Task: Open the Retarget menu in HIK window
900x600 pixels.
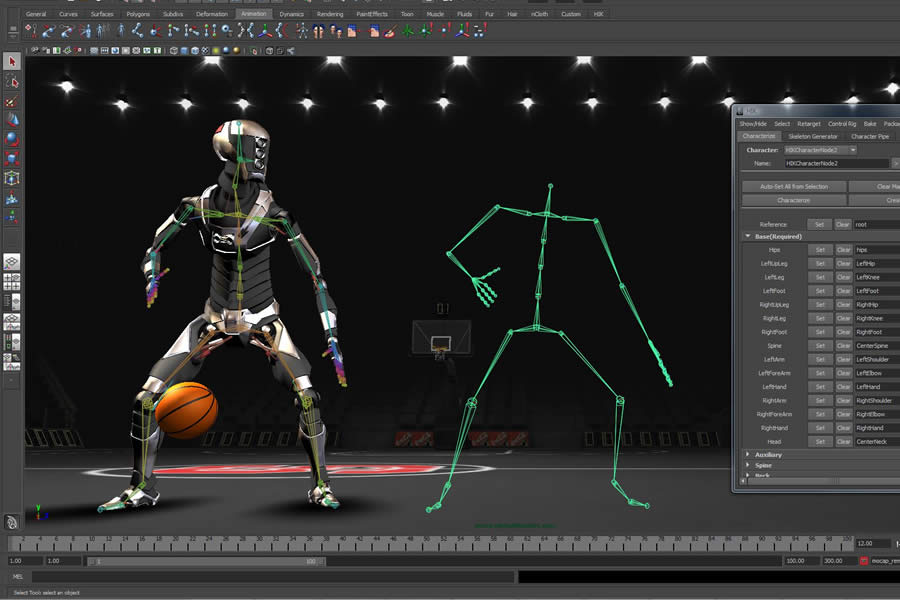Action: (x=808, y=124)
